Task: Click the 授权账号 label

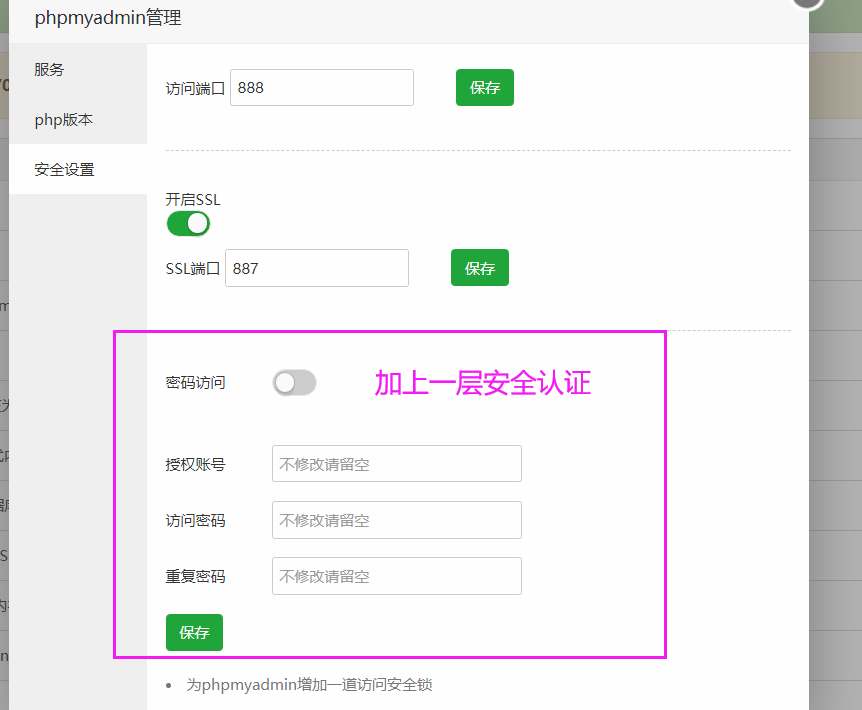Action: pos(195,464)
